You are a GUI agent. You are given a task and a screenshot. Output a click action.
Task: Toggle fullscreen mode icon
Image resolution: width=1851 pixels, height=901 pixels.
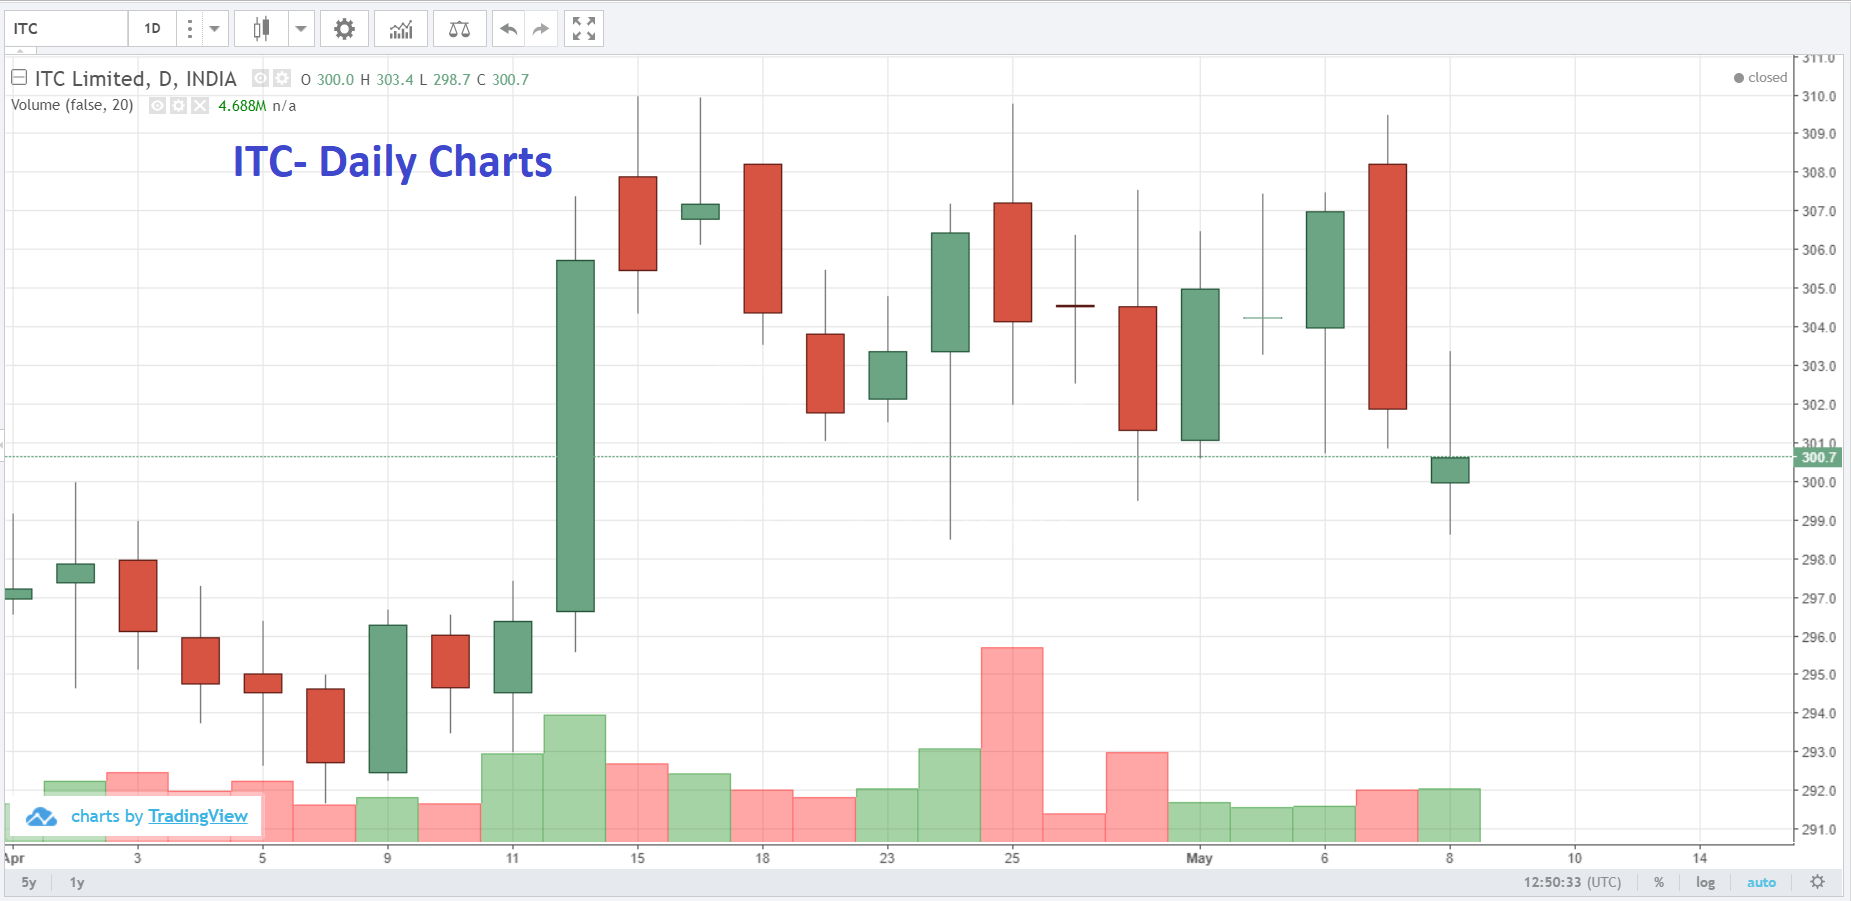pyautogui.click(x=584, y=29)
